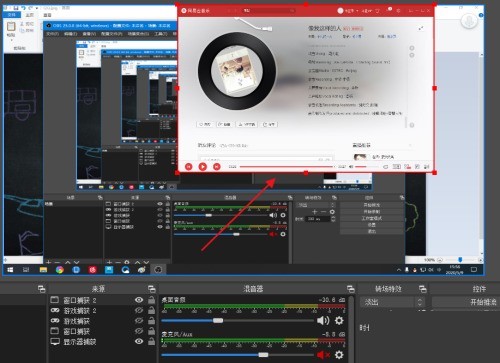
Task: Seek on the NetEase Music progress bar
Action: [286, 166]
